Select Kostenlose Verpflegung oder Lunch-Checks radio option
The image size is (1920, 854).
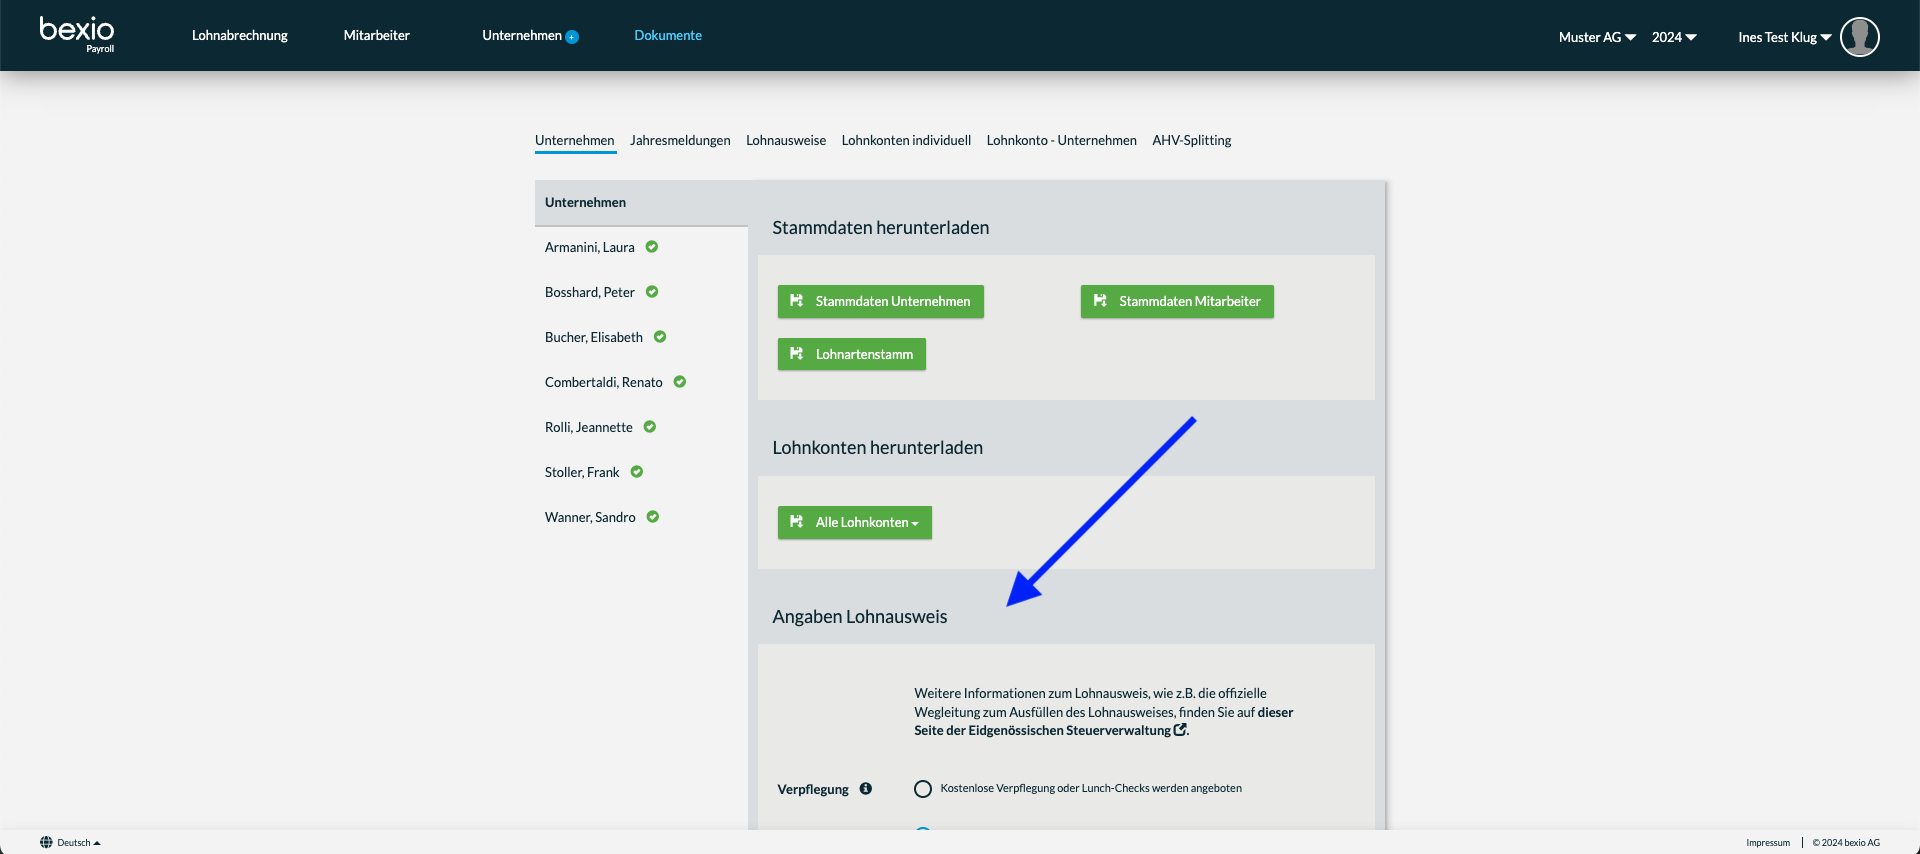(x=923, y=789)
